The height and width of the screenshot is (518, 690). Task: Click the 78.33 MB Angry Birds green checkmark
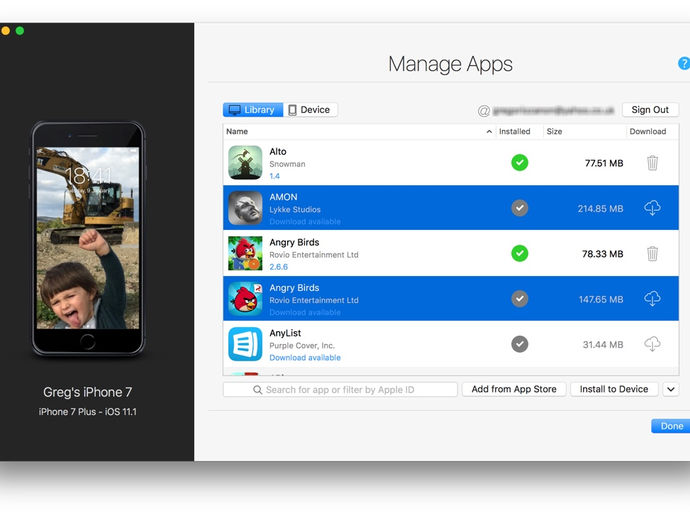(x=519, y=253)
